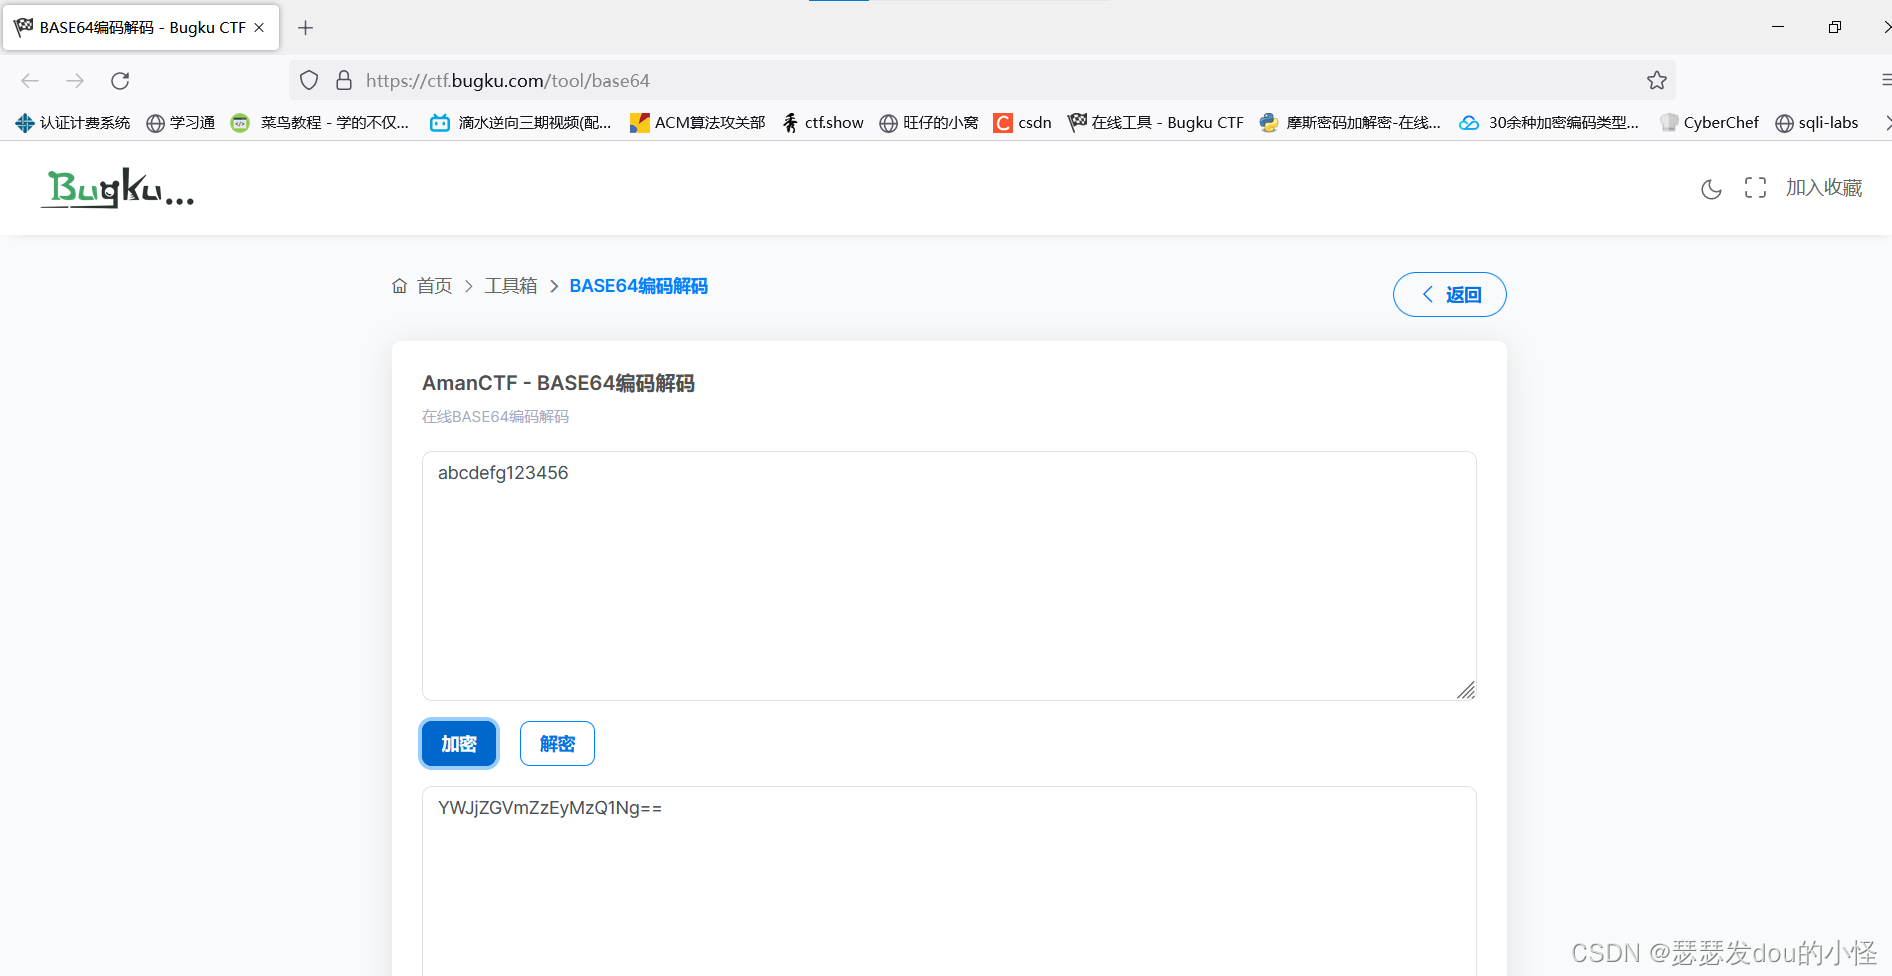Open ctf.show bookmark
This screenshot has height=976, width=1892.
823,122
